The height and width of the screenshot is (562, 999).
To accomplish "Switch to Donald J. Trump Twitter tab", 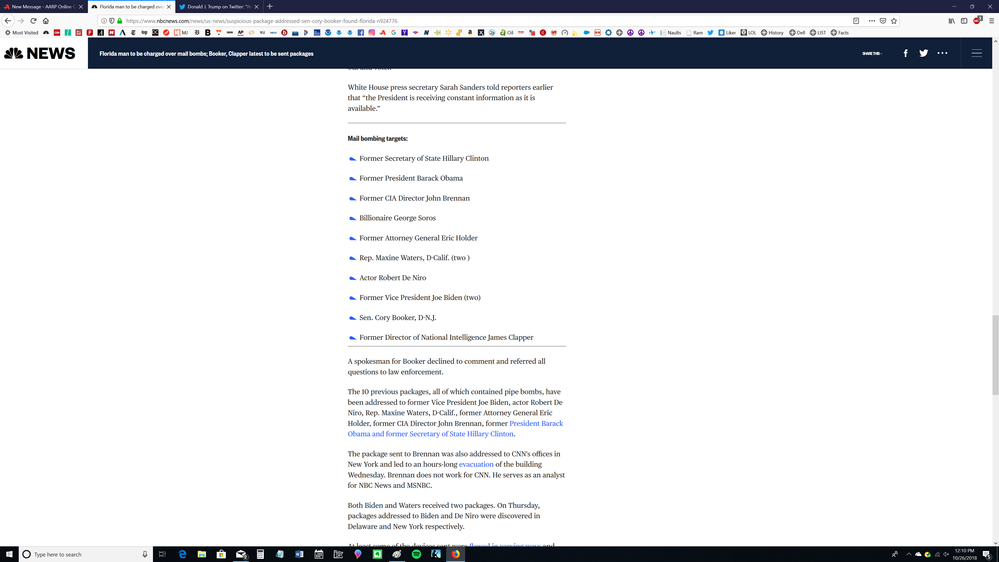I will tap(219, 6).
